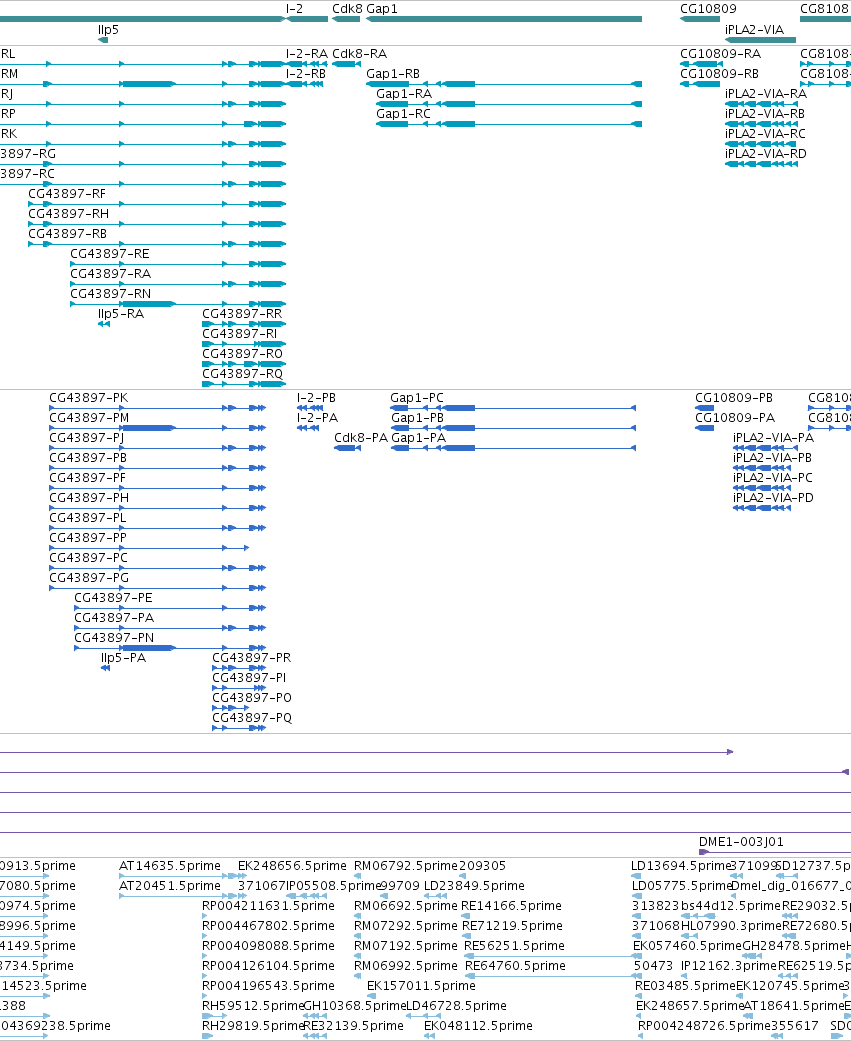
Task: Click the EK157011.5prime EST label
Action: coord(422,985)
